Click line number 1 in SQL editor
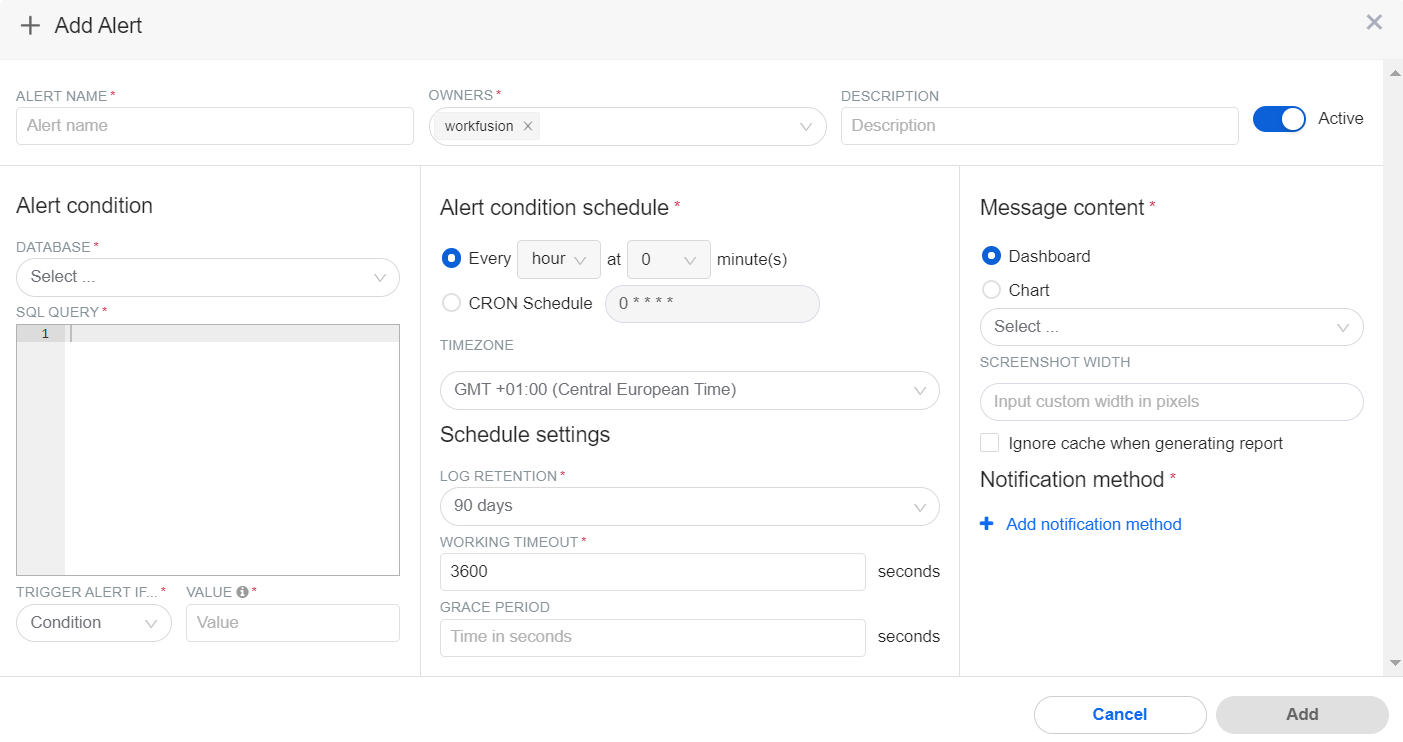Image resolution: width=1403 pixels, height=742 pixels. coord(45,334)
